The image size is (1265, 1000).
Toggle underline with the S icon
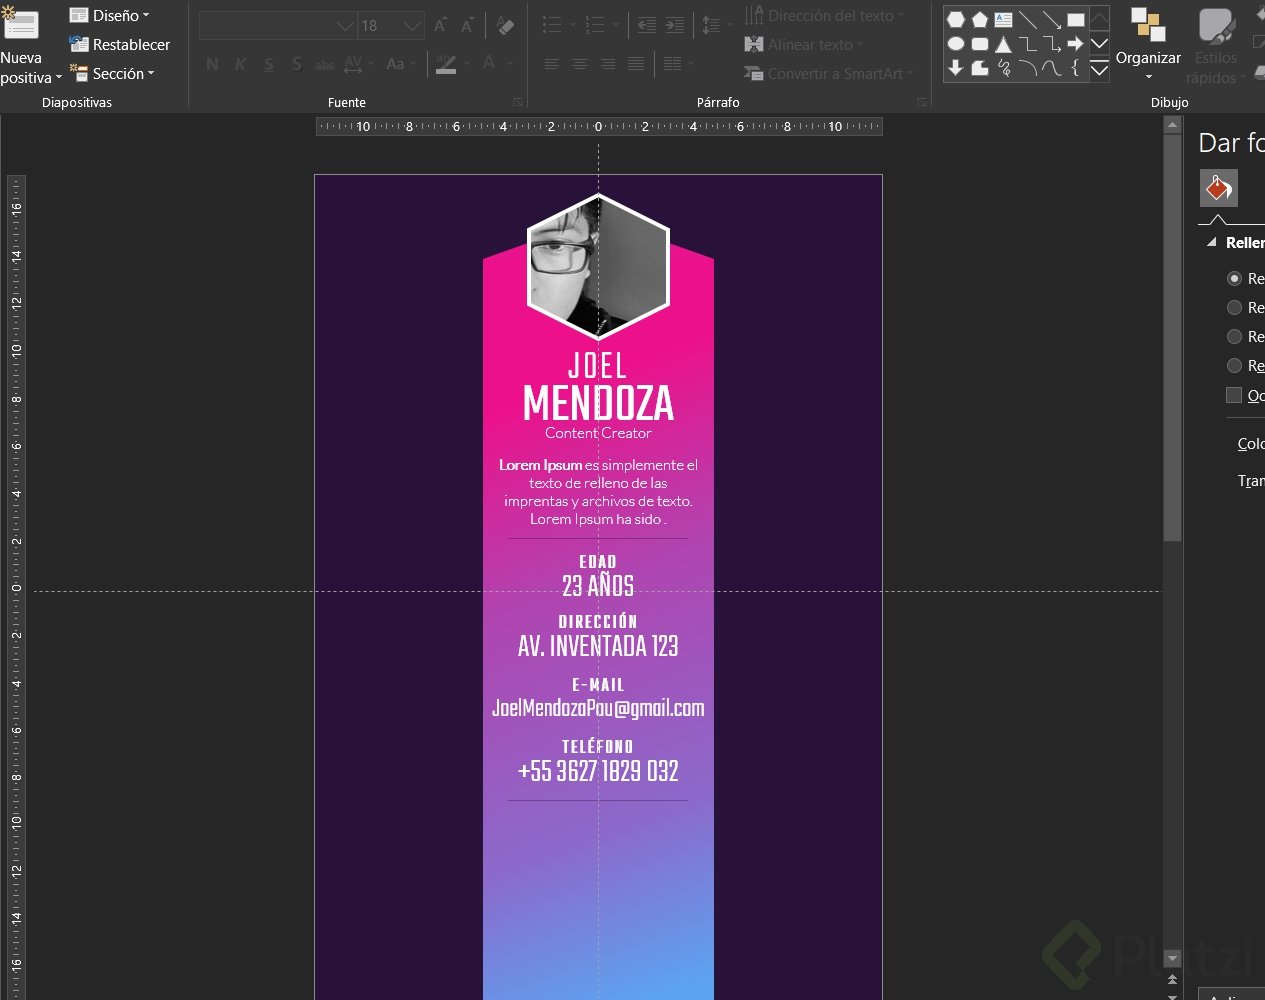tap(269, 65)
